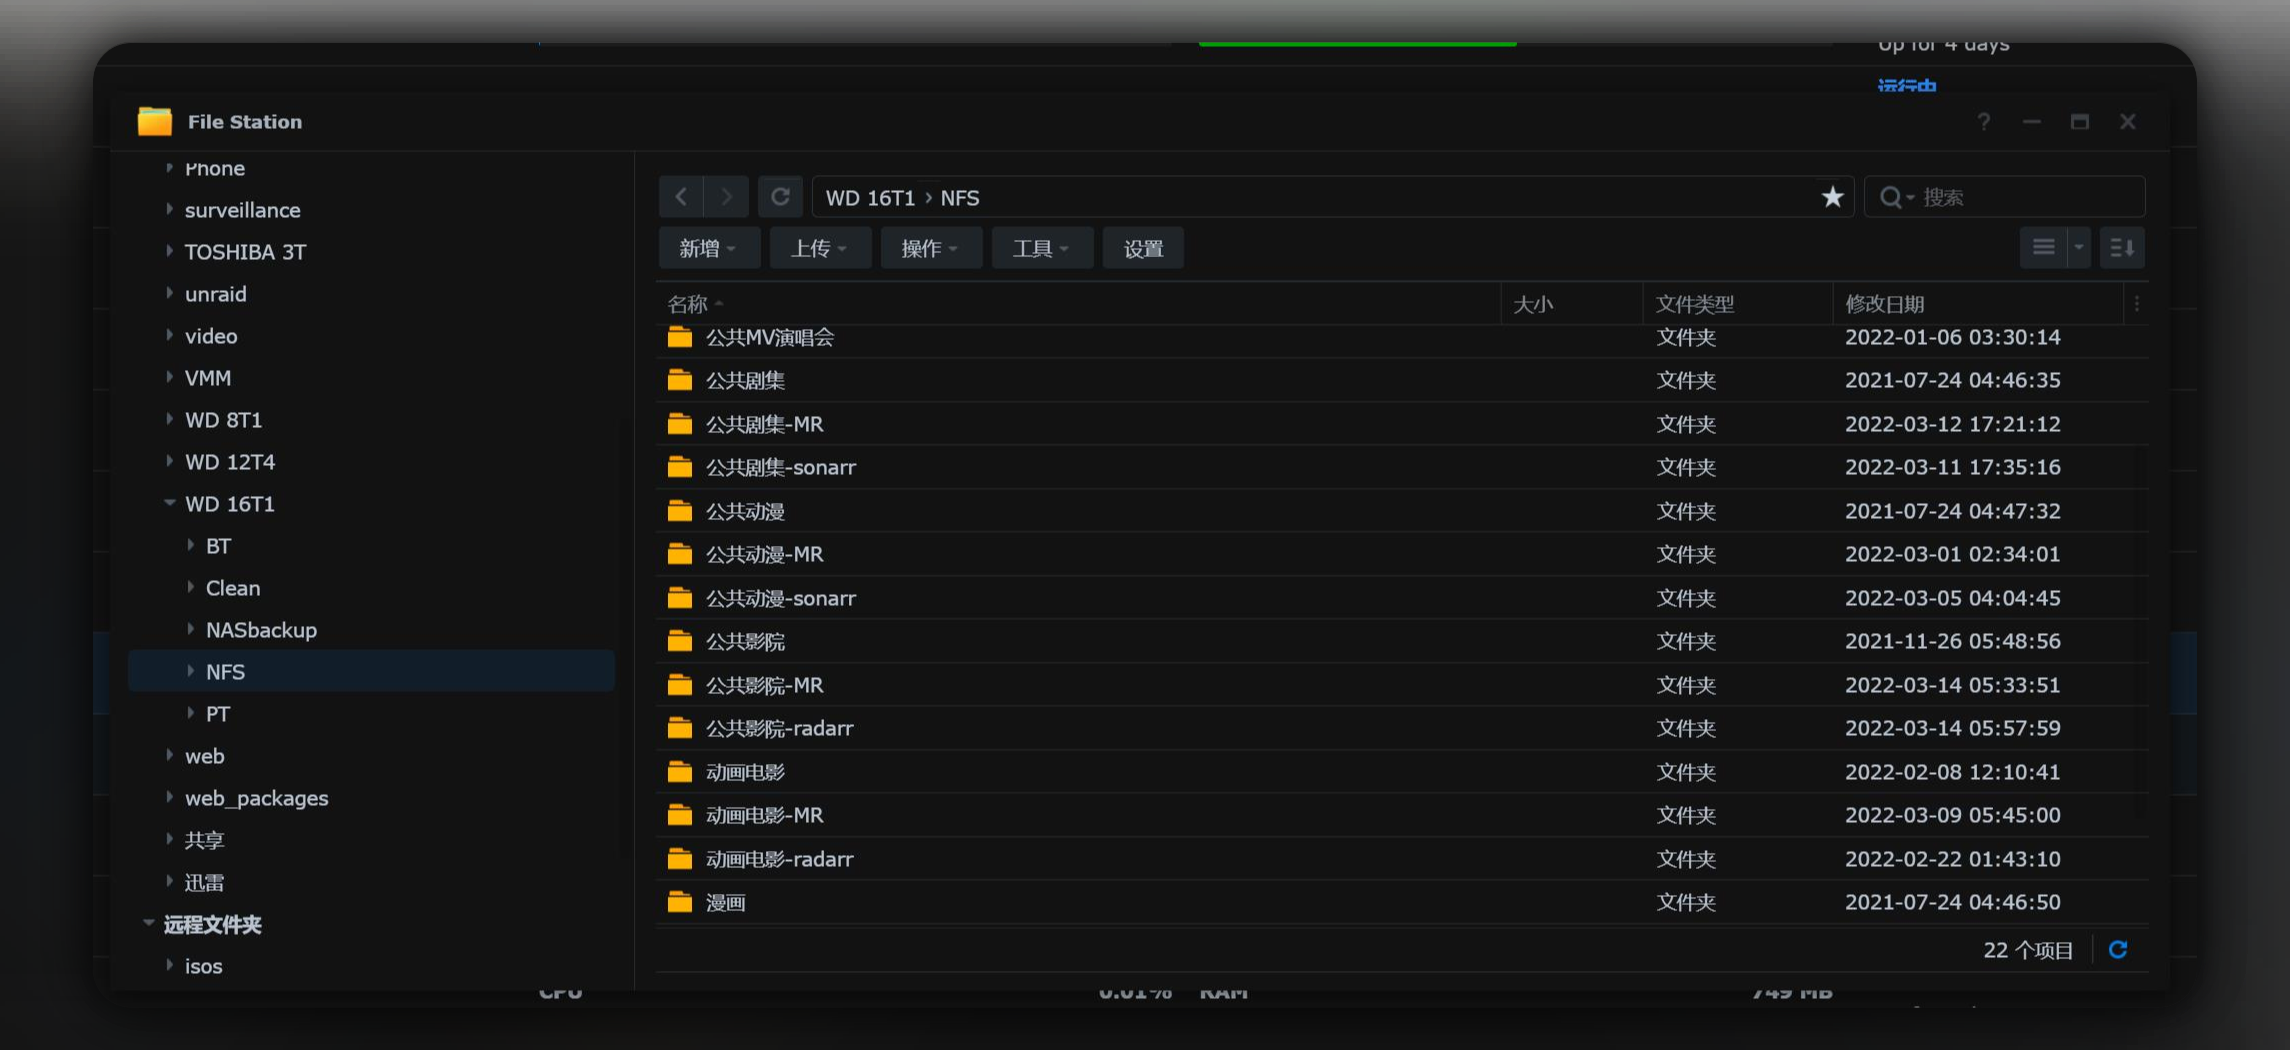2290x1050 pixels.
Task: Click blue refresh icon beside item count
Action: tap(2118, 949)
